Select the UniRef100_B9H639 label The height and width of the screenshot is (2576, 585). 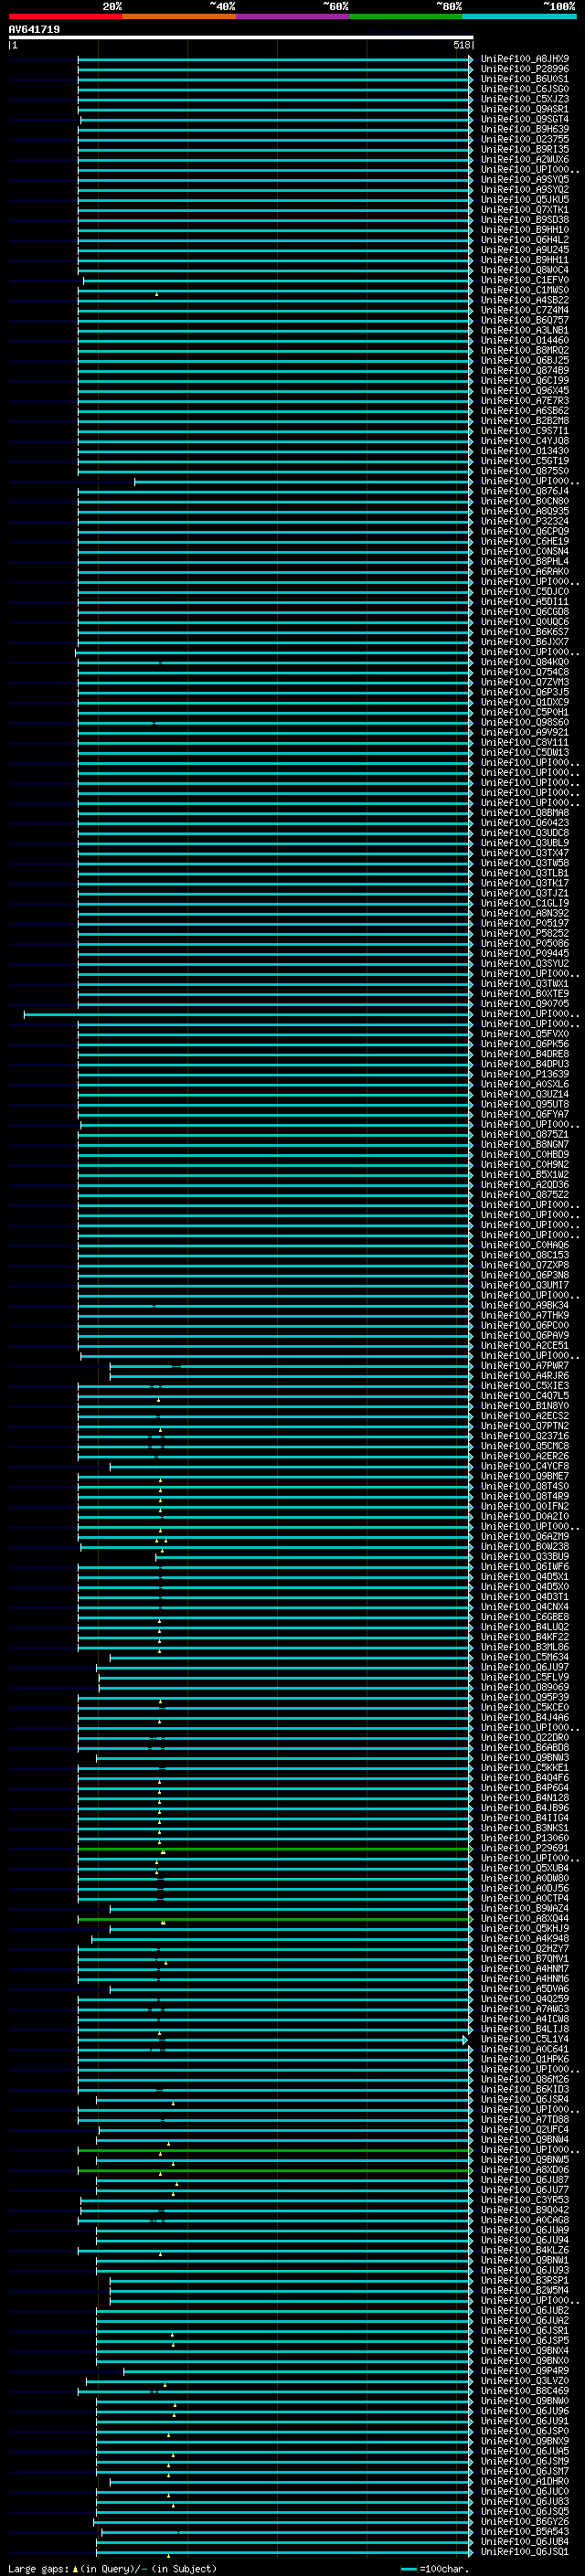pyautogui.click(x=525, y=129)
